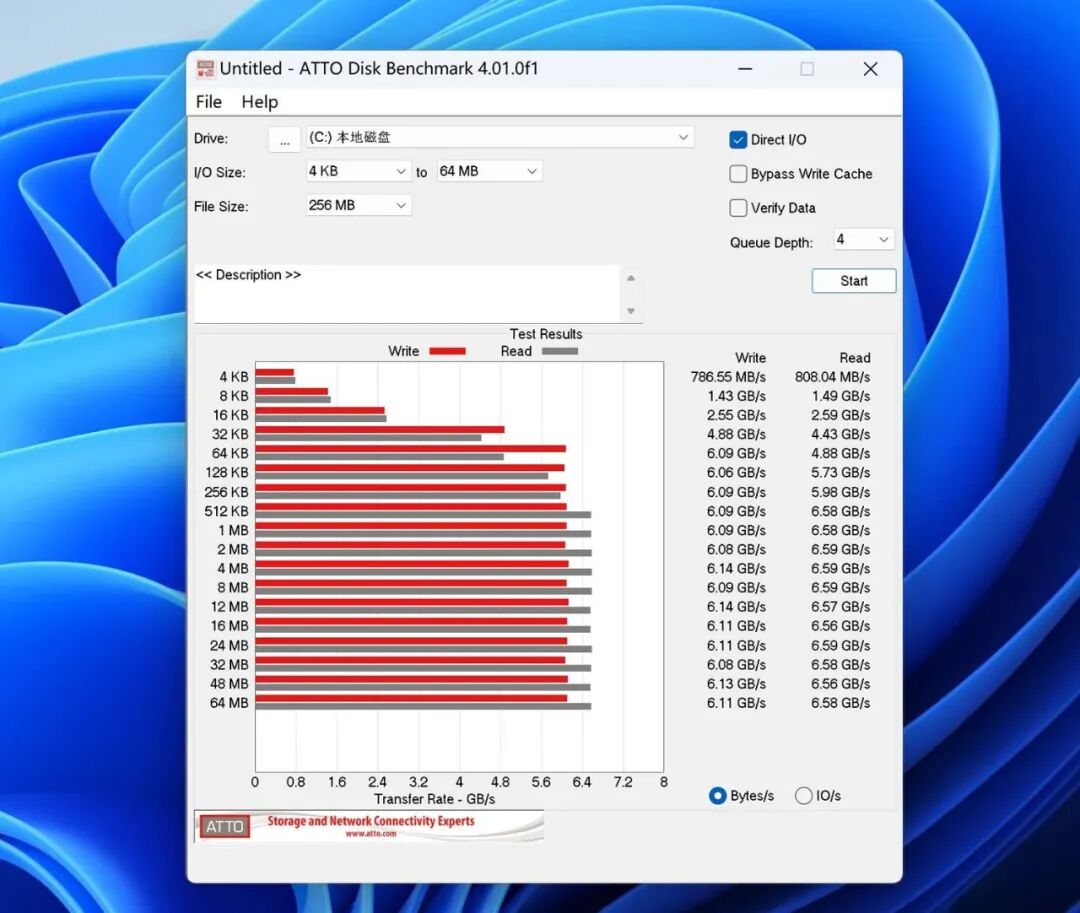
Task: Click inside the Description text box
Action: pos(406,294)
